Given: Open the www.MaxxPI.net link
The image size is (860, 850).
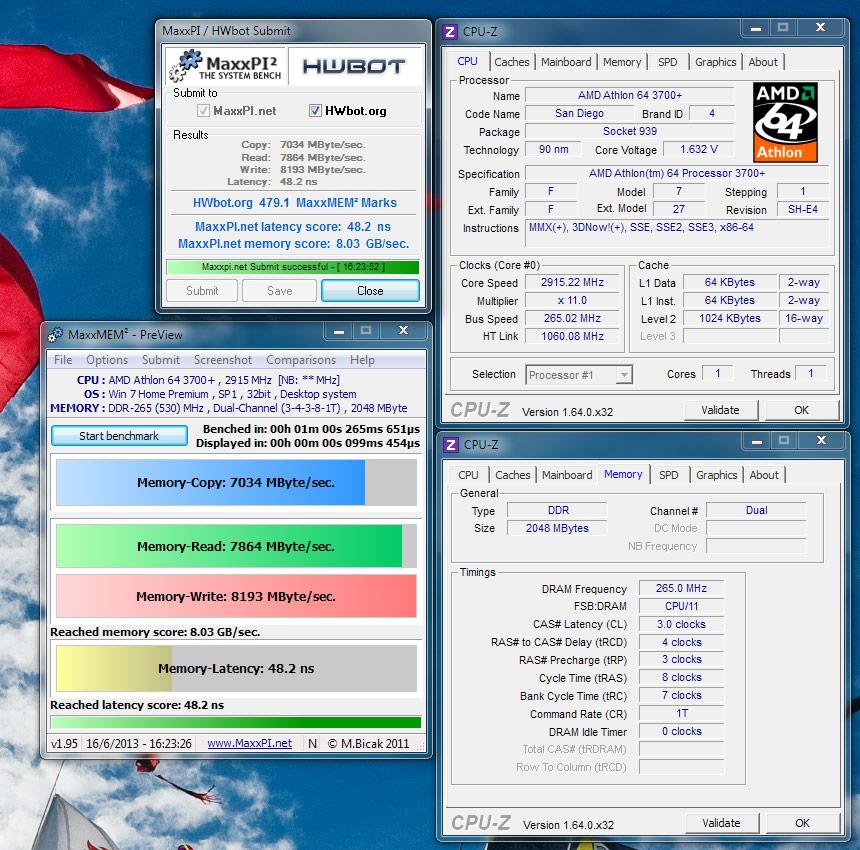Looking at the screenshot, I should [250, 744].
